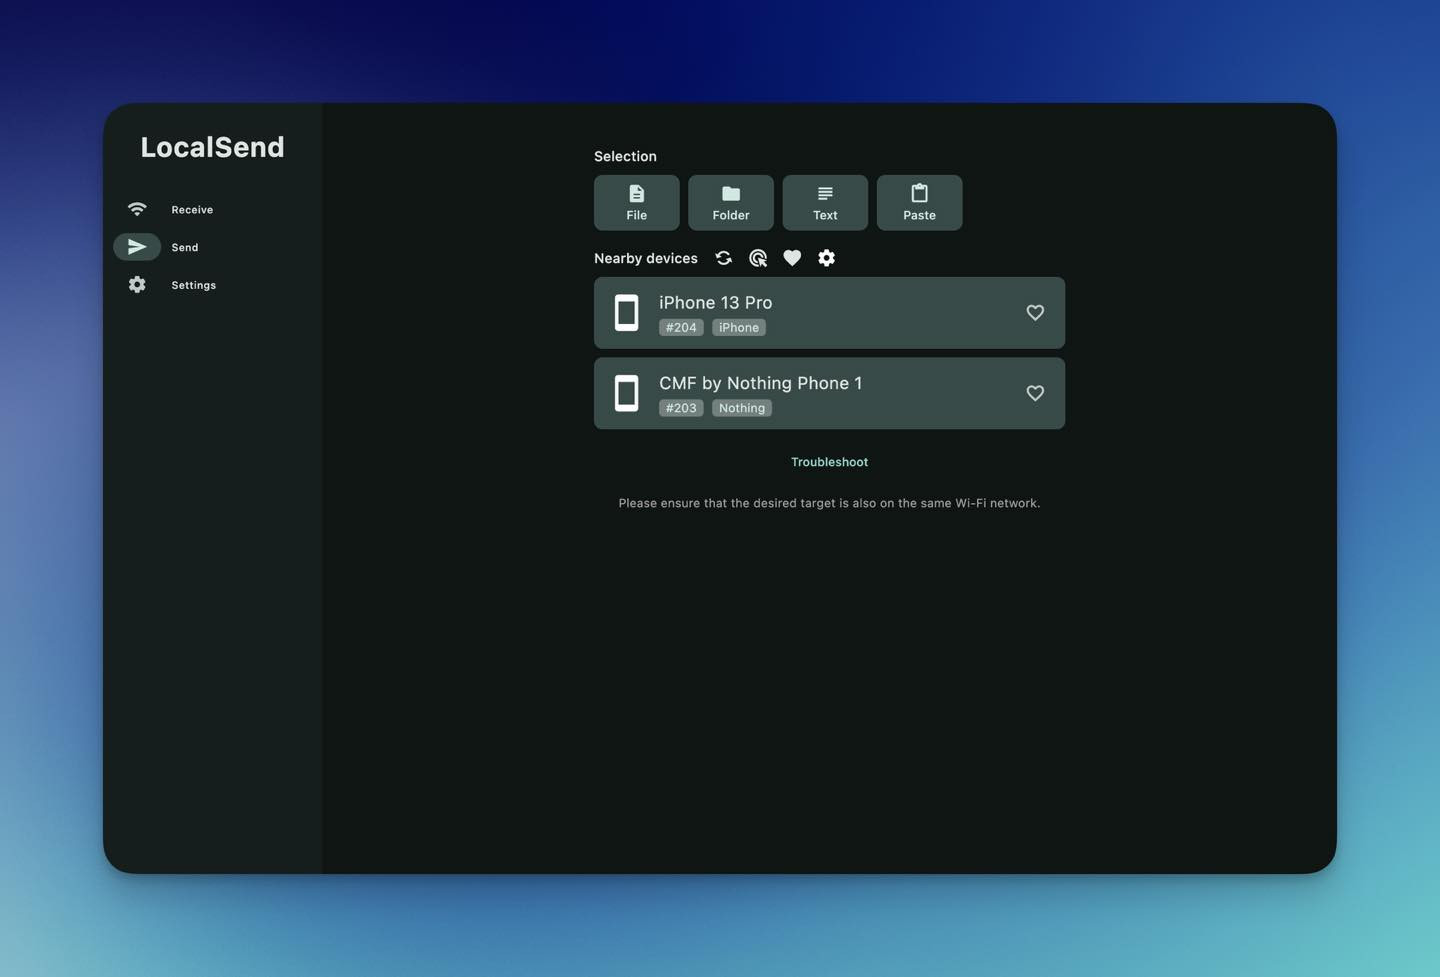Viewport: 1440px width, 977px height.
Task: Click the Nearby devices label
Action: [x=646, y=258]
